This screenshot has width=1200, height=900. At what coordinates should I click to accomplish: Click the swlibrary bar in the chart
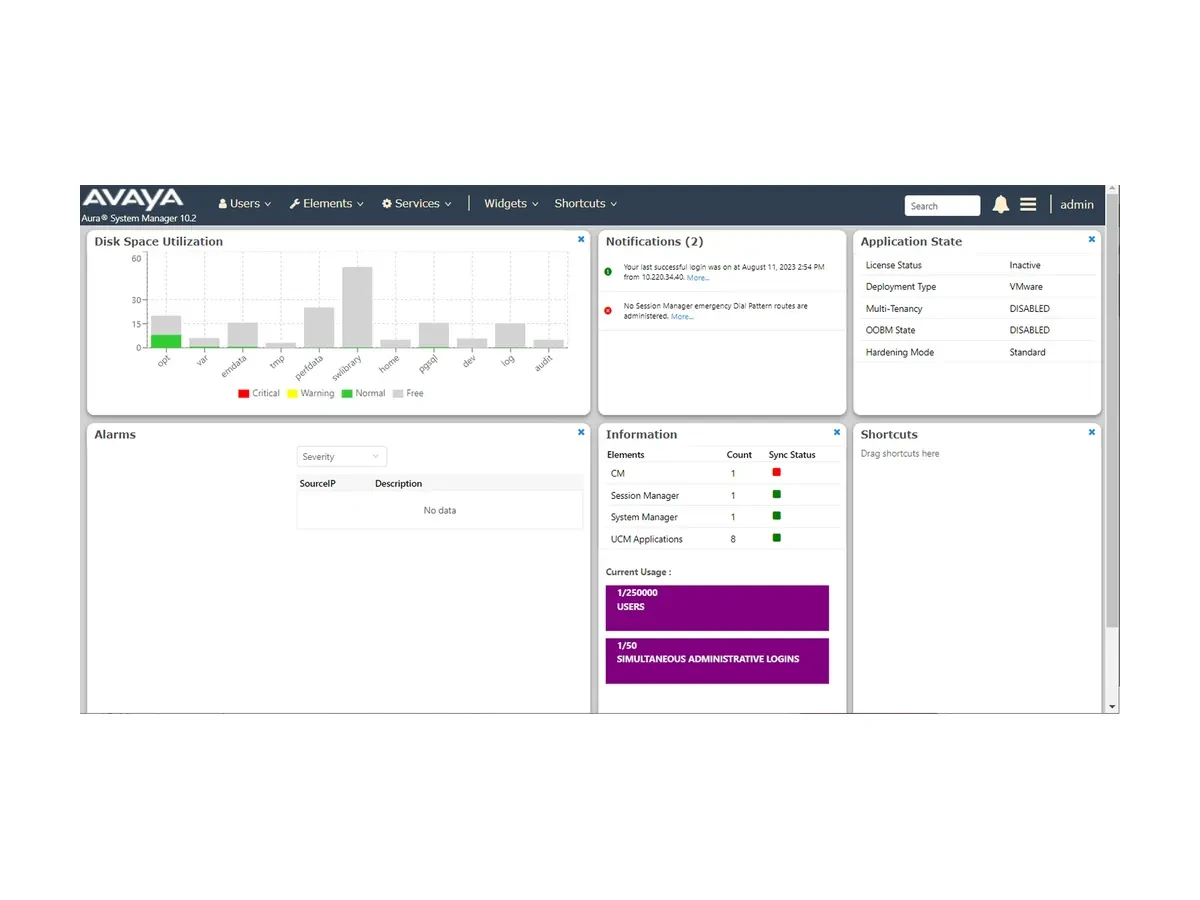[357, 307]
